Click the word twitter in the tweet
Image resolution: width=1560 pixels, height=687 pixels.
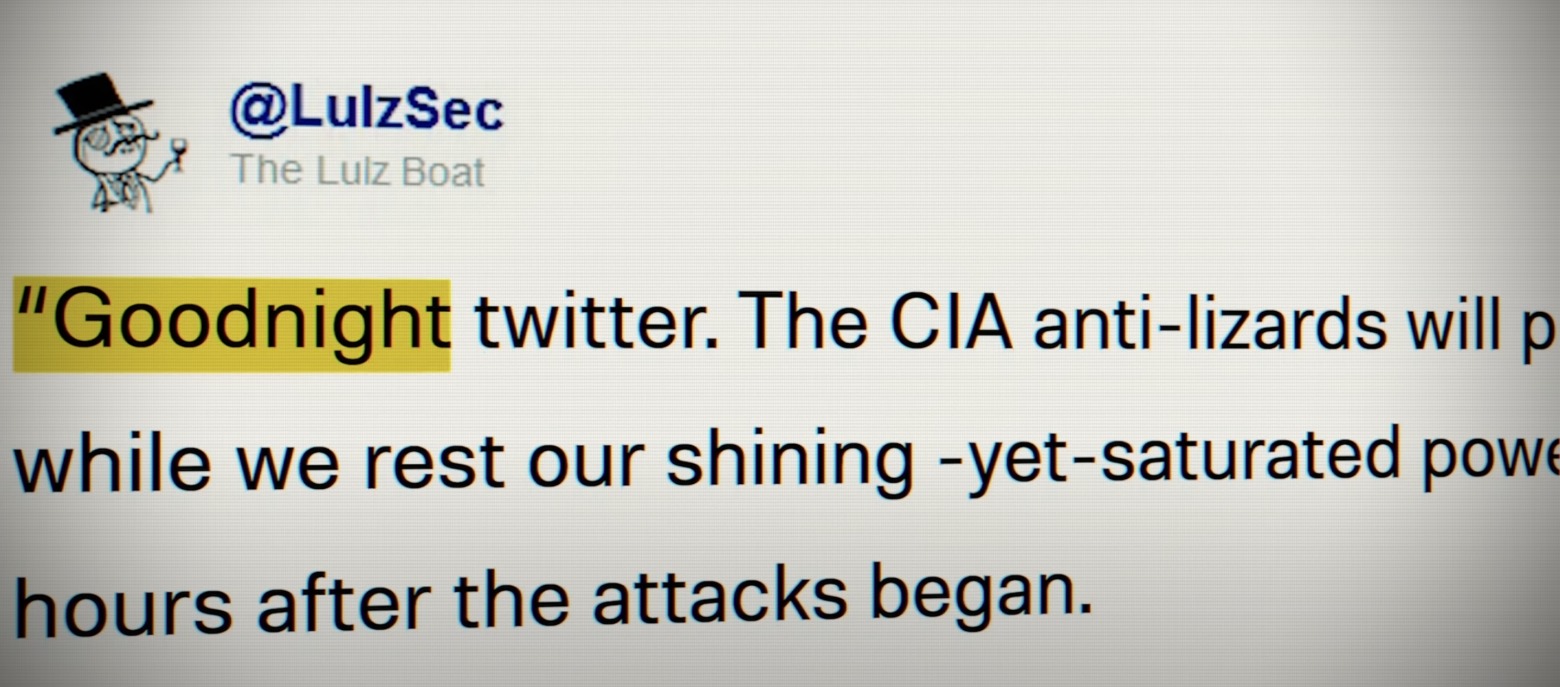[x=598, y=326]
